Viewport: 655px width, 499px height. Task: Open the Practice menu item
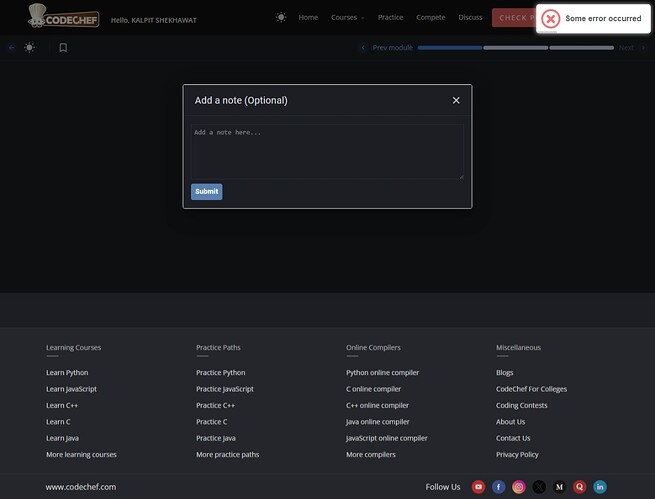[x=390, y=18]
